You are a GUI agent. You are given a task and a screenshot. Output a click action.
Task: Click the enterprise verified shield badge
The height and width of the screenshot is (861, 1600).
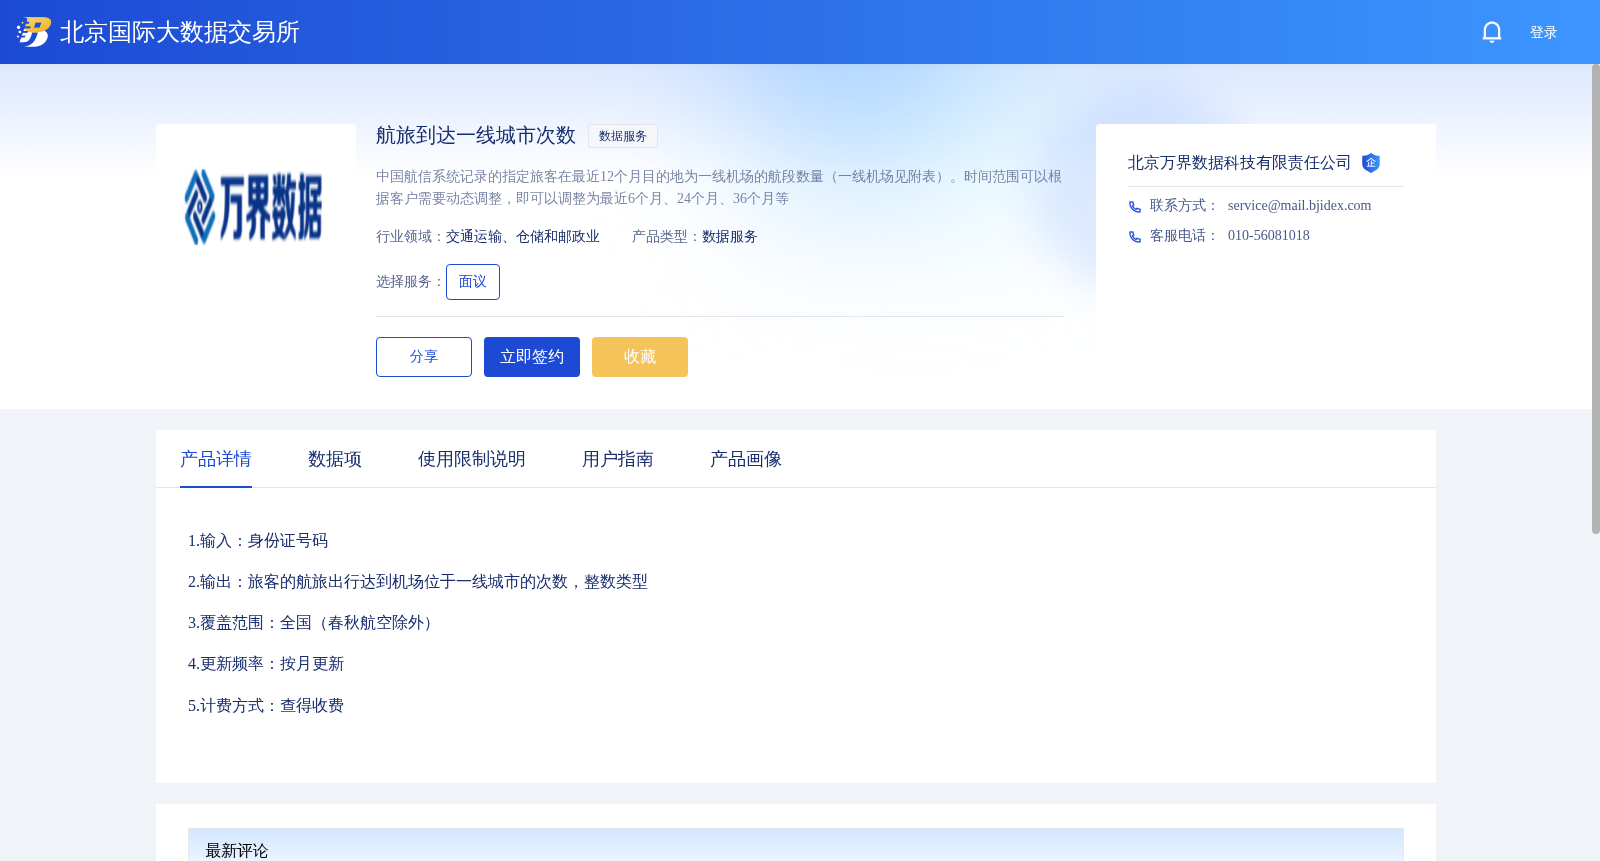click(1371, 163)
